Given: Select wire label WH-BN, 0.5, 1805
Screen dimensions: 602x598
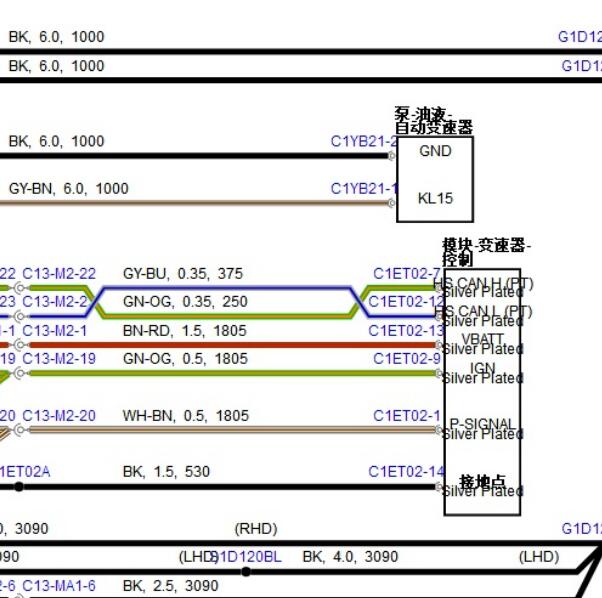Looking at the screenshot, I should point(186,415).
